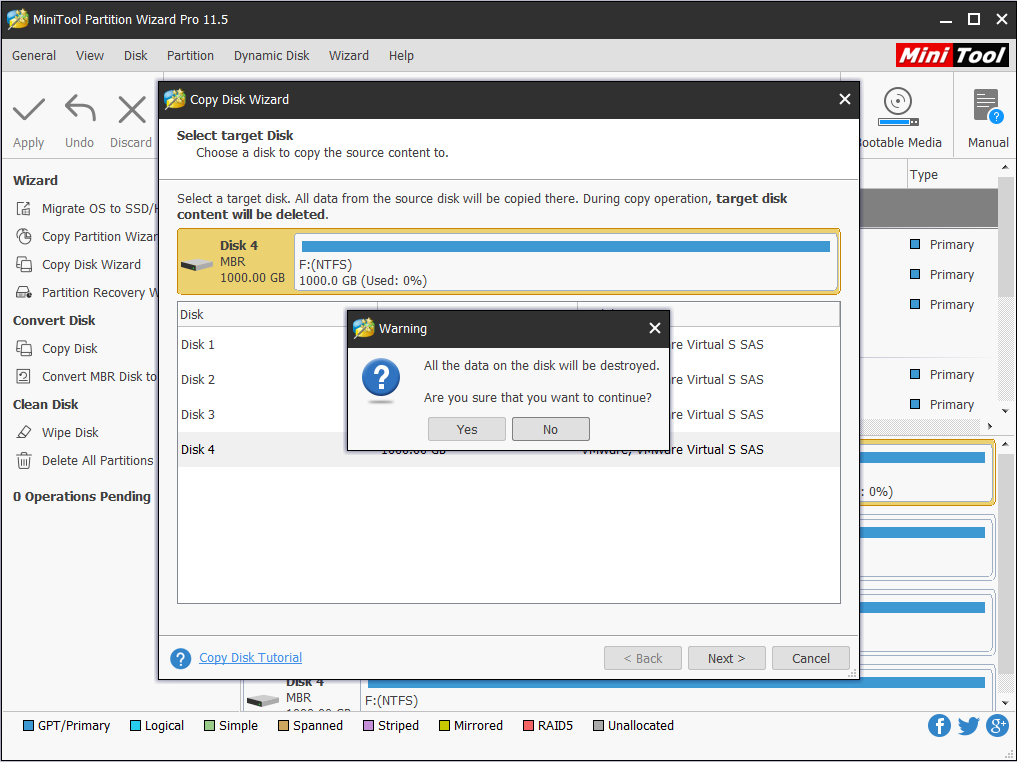Select Disk 3 in target list
The image size is (1017, 762).
pyautogui.click(x=508, y=414)
